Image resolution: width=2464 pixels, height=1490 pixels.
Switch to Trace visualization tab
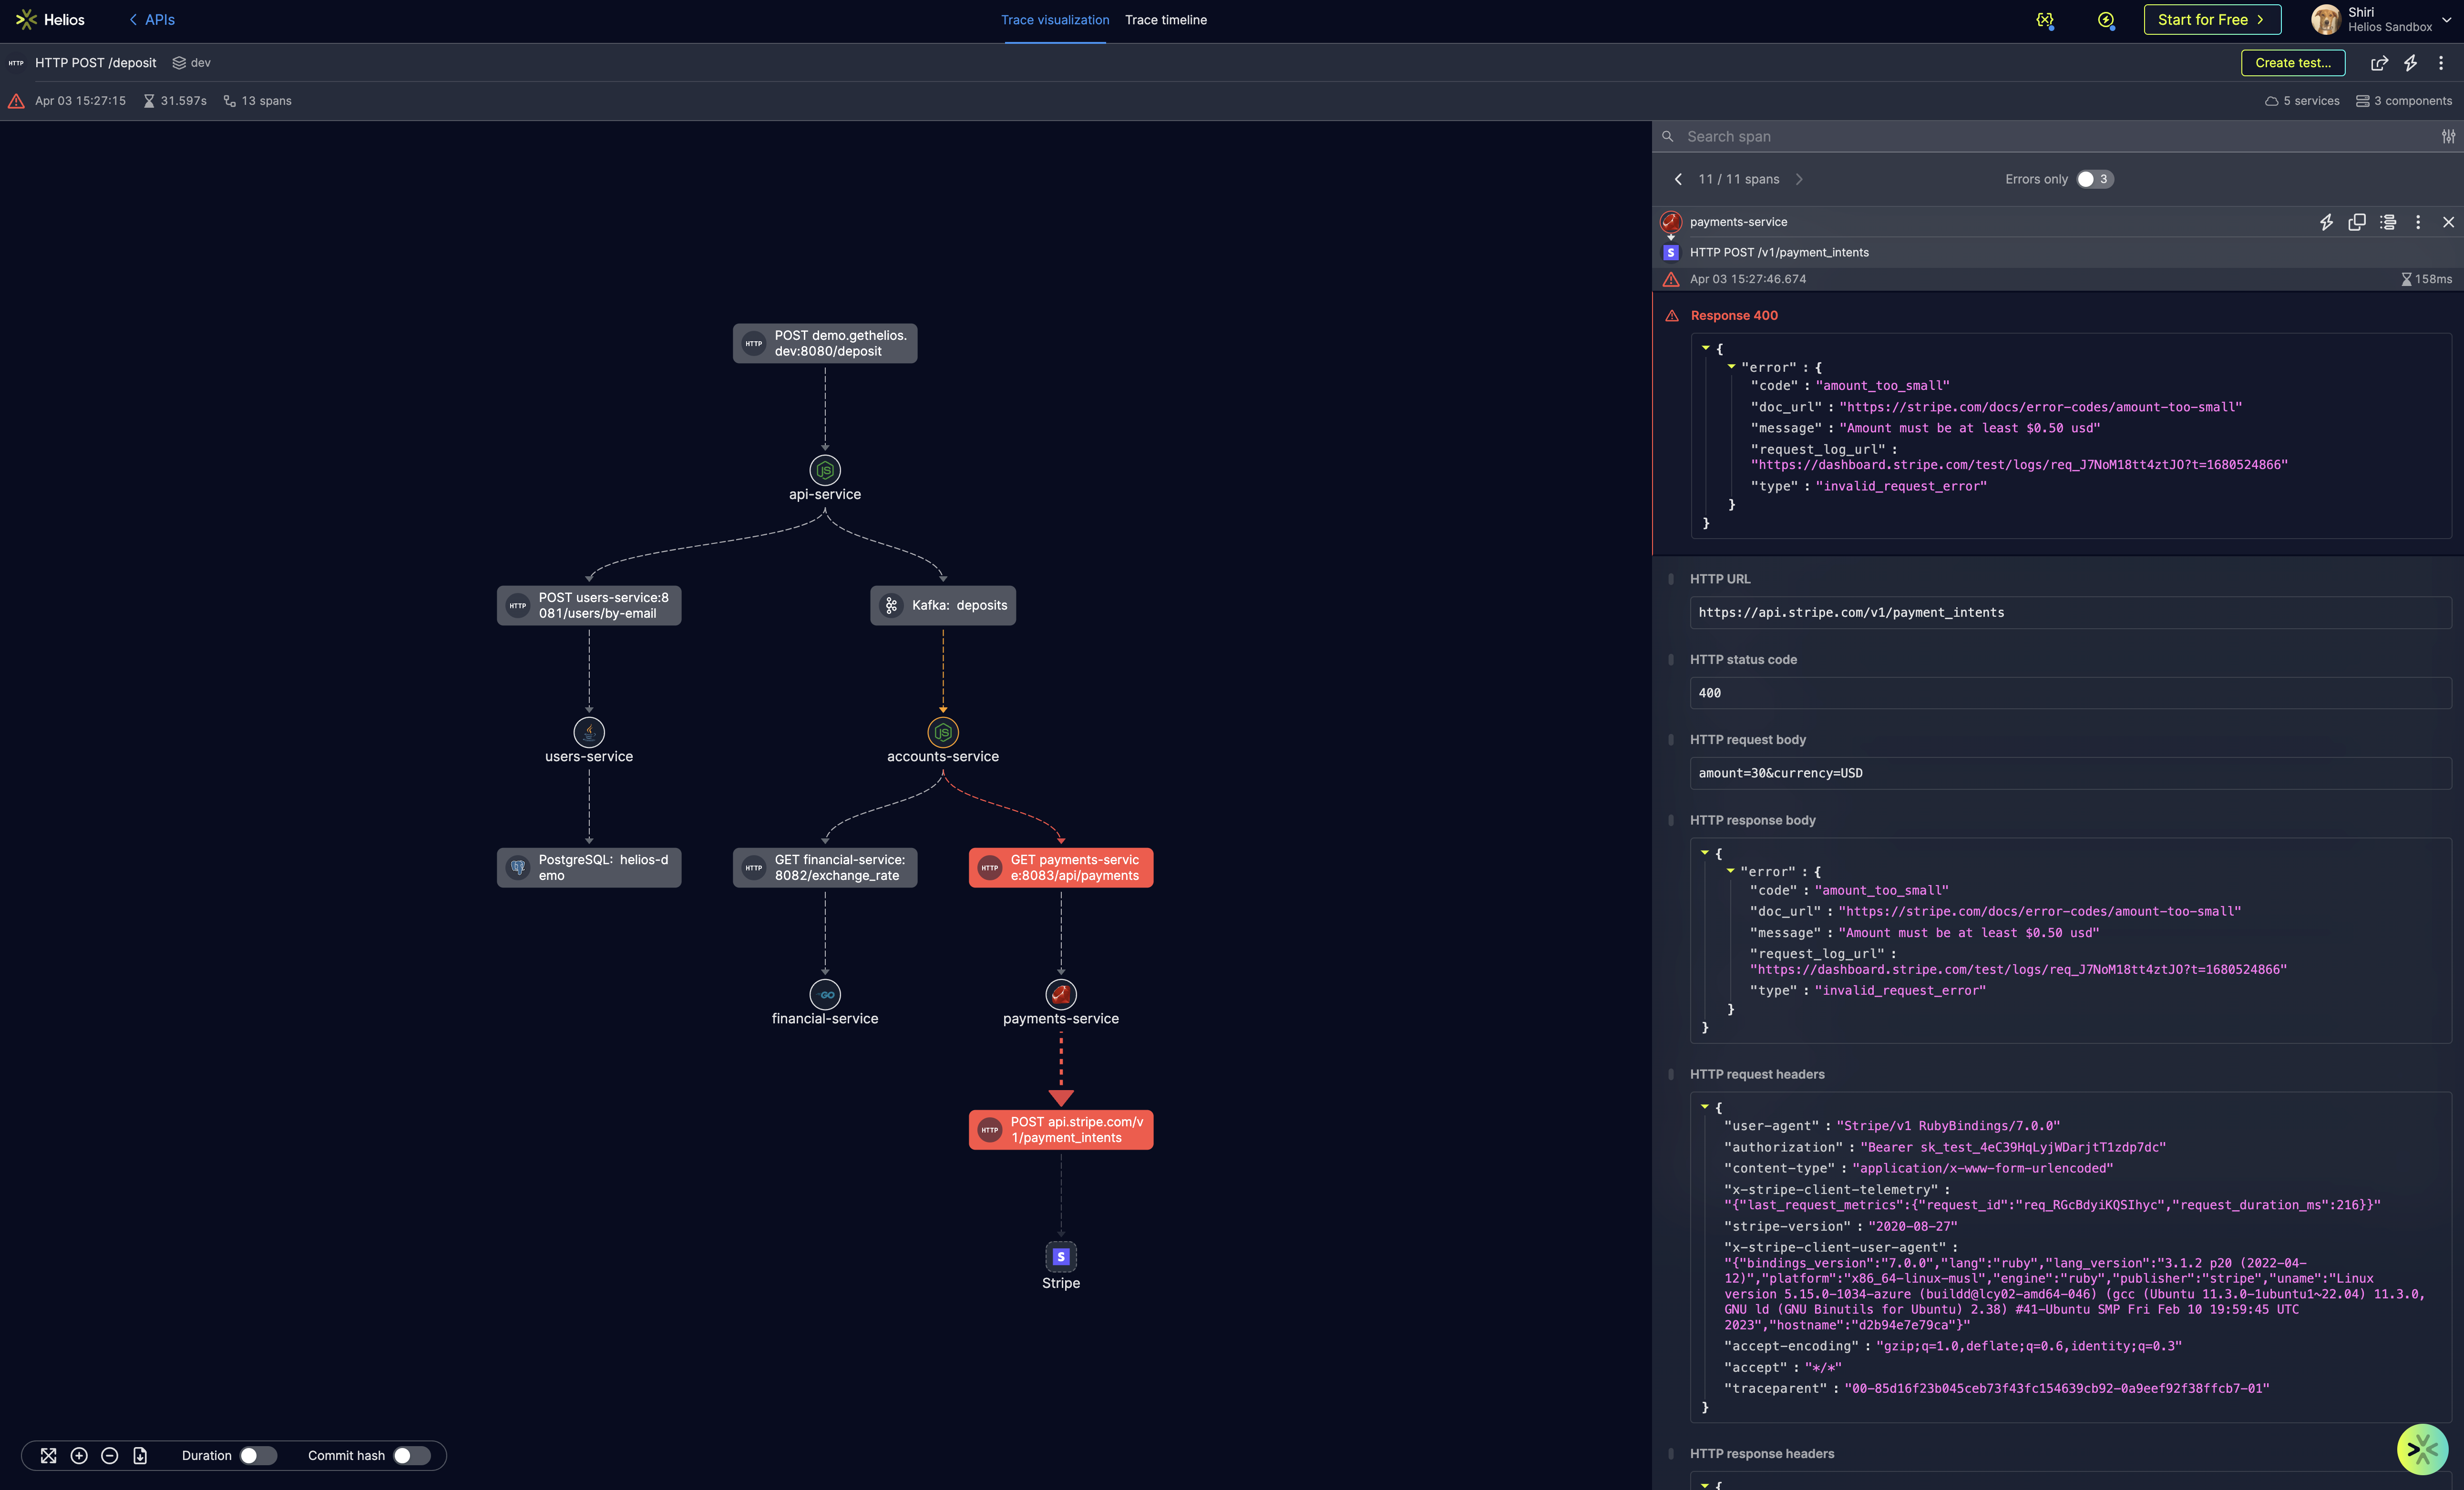(x=1055, y=20)
